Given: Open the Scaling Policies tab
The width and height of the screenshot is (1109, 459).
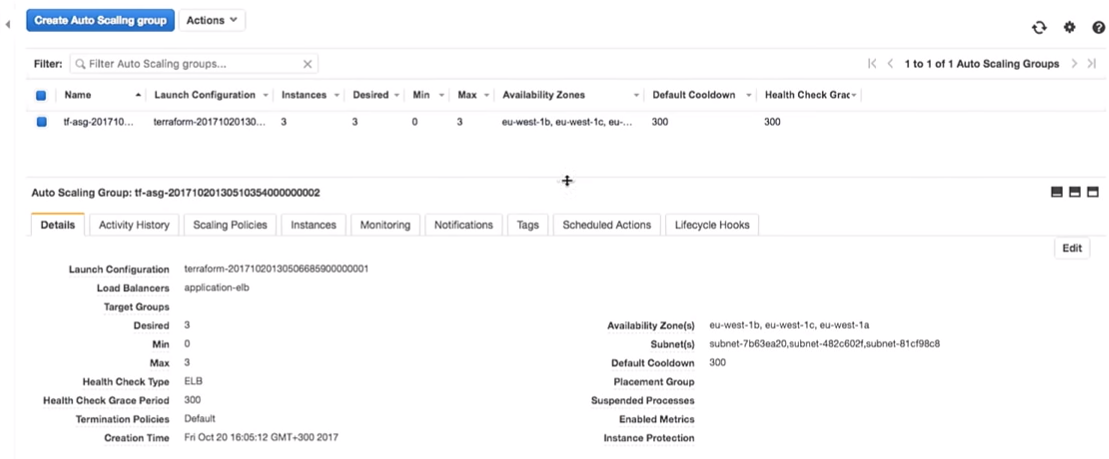Looking at the screenshot, I should coord(230,225).
